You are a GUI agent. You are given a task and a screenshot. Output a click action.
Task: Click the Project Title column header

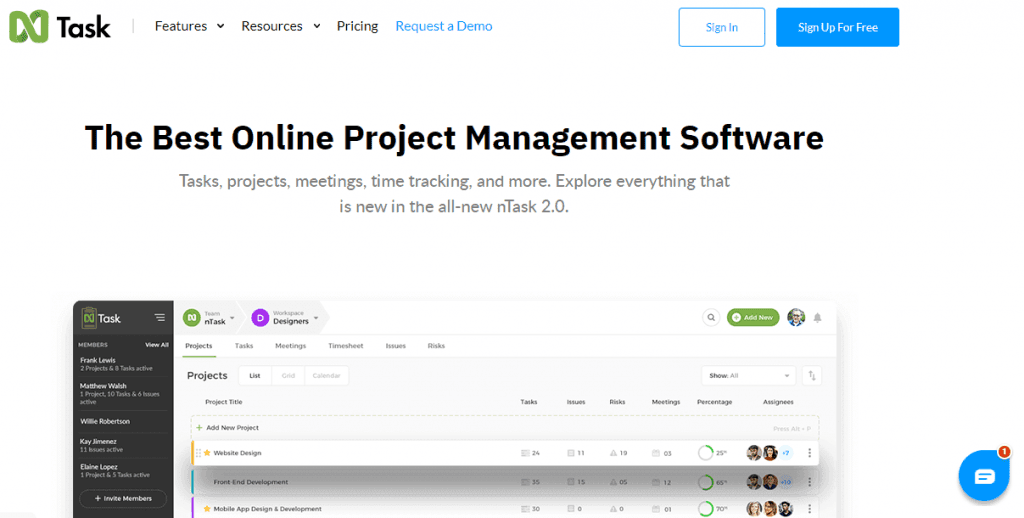223,402
